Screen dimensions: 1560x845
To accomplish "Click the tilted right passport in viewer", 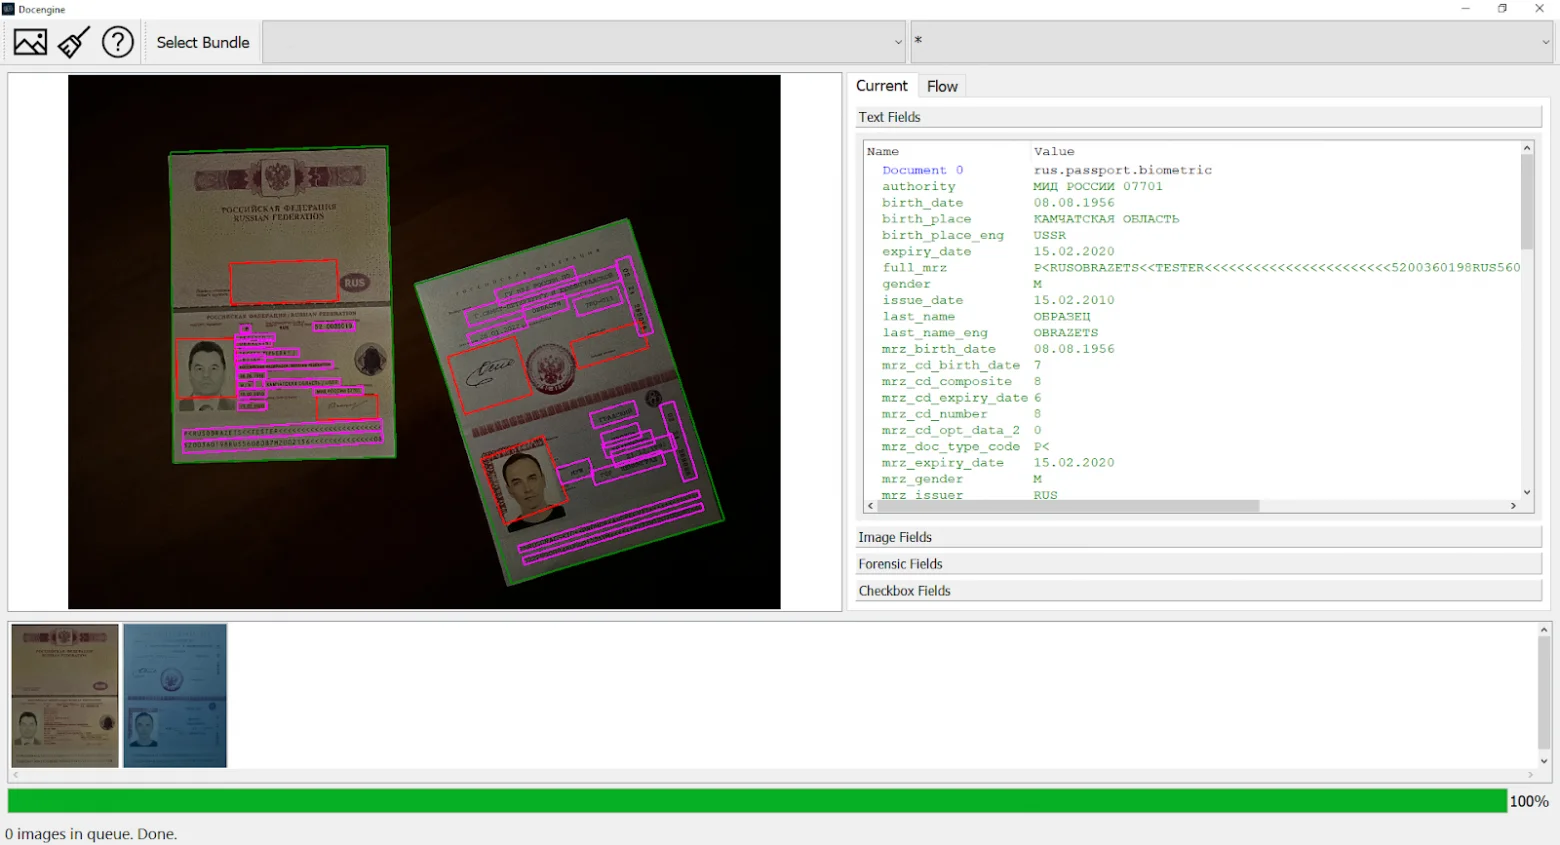I will pos(569,402).
